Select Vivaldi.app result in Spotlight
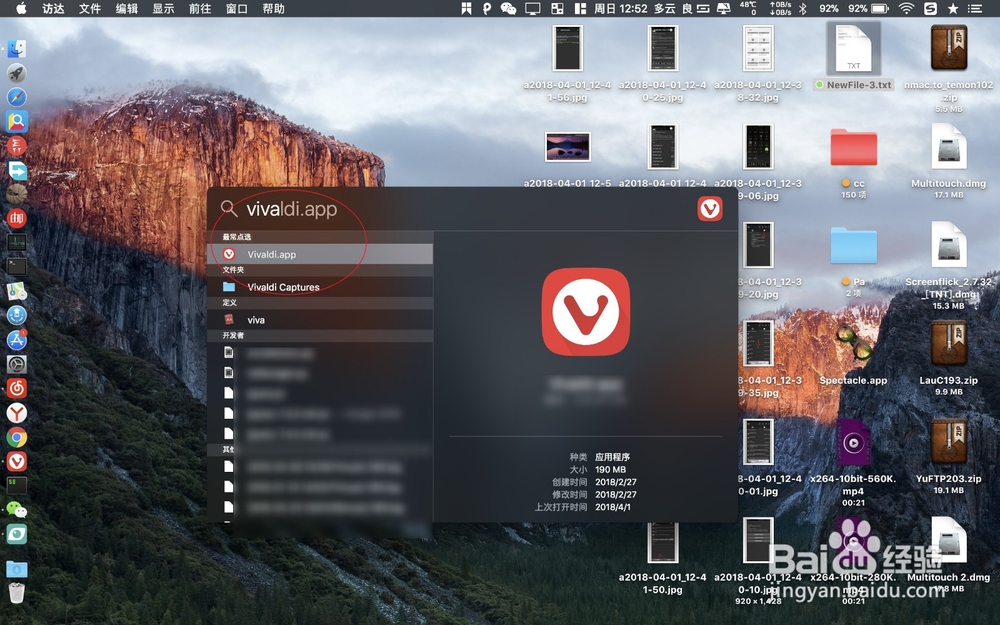Screen dimensions: 1000x625 (320, 254)
